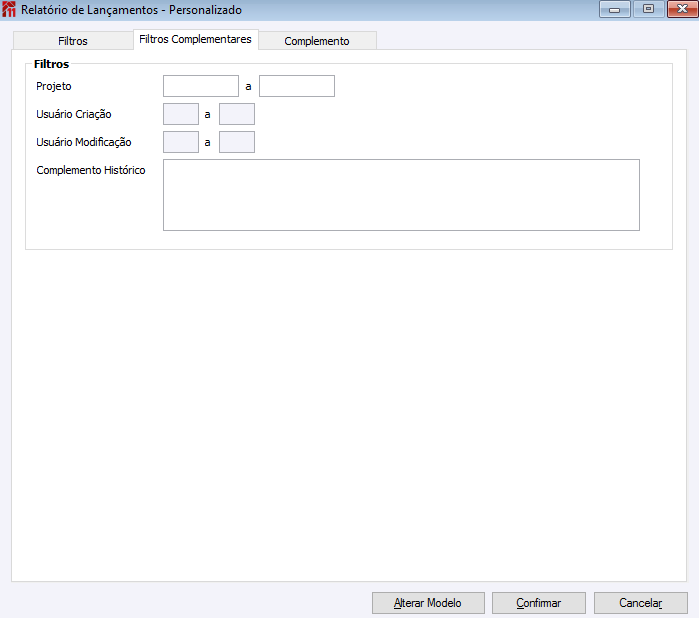Click the first Usuário Modificação field
Image resolution: width=699 pixels, height=618 pixels.
pos(181,142)
